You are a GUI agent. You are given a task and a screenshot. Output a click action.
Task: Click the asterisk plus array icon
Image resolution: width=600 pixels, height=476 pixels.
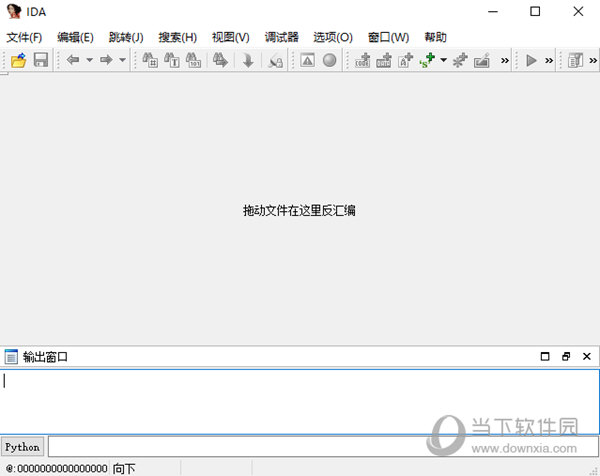tap(460, 60)
